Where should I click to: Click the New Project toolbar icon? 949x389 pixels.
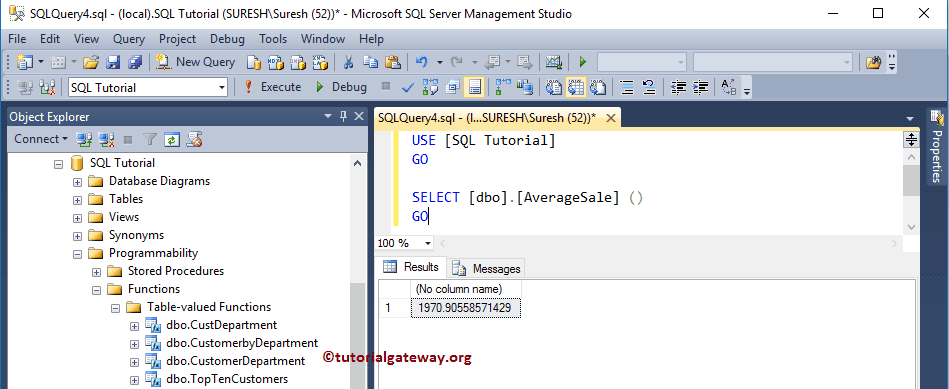(x=25, y=62)
